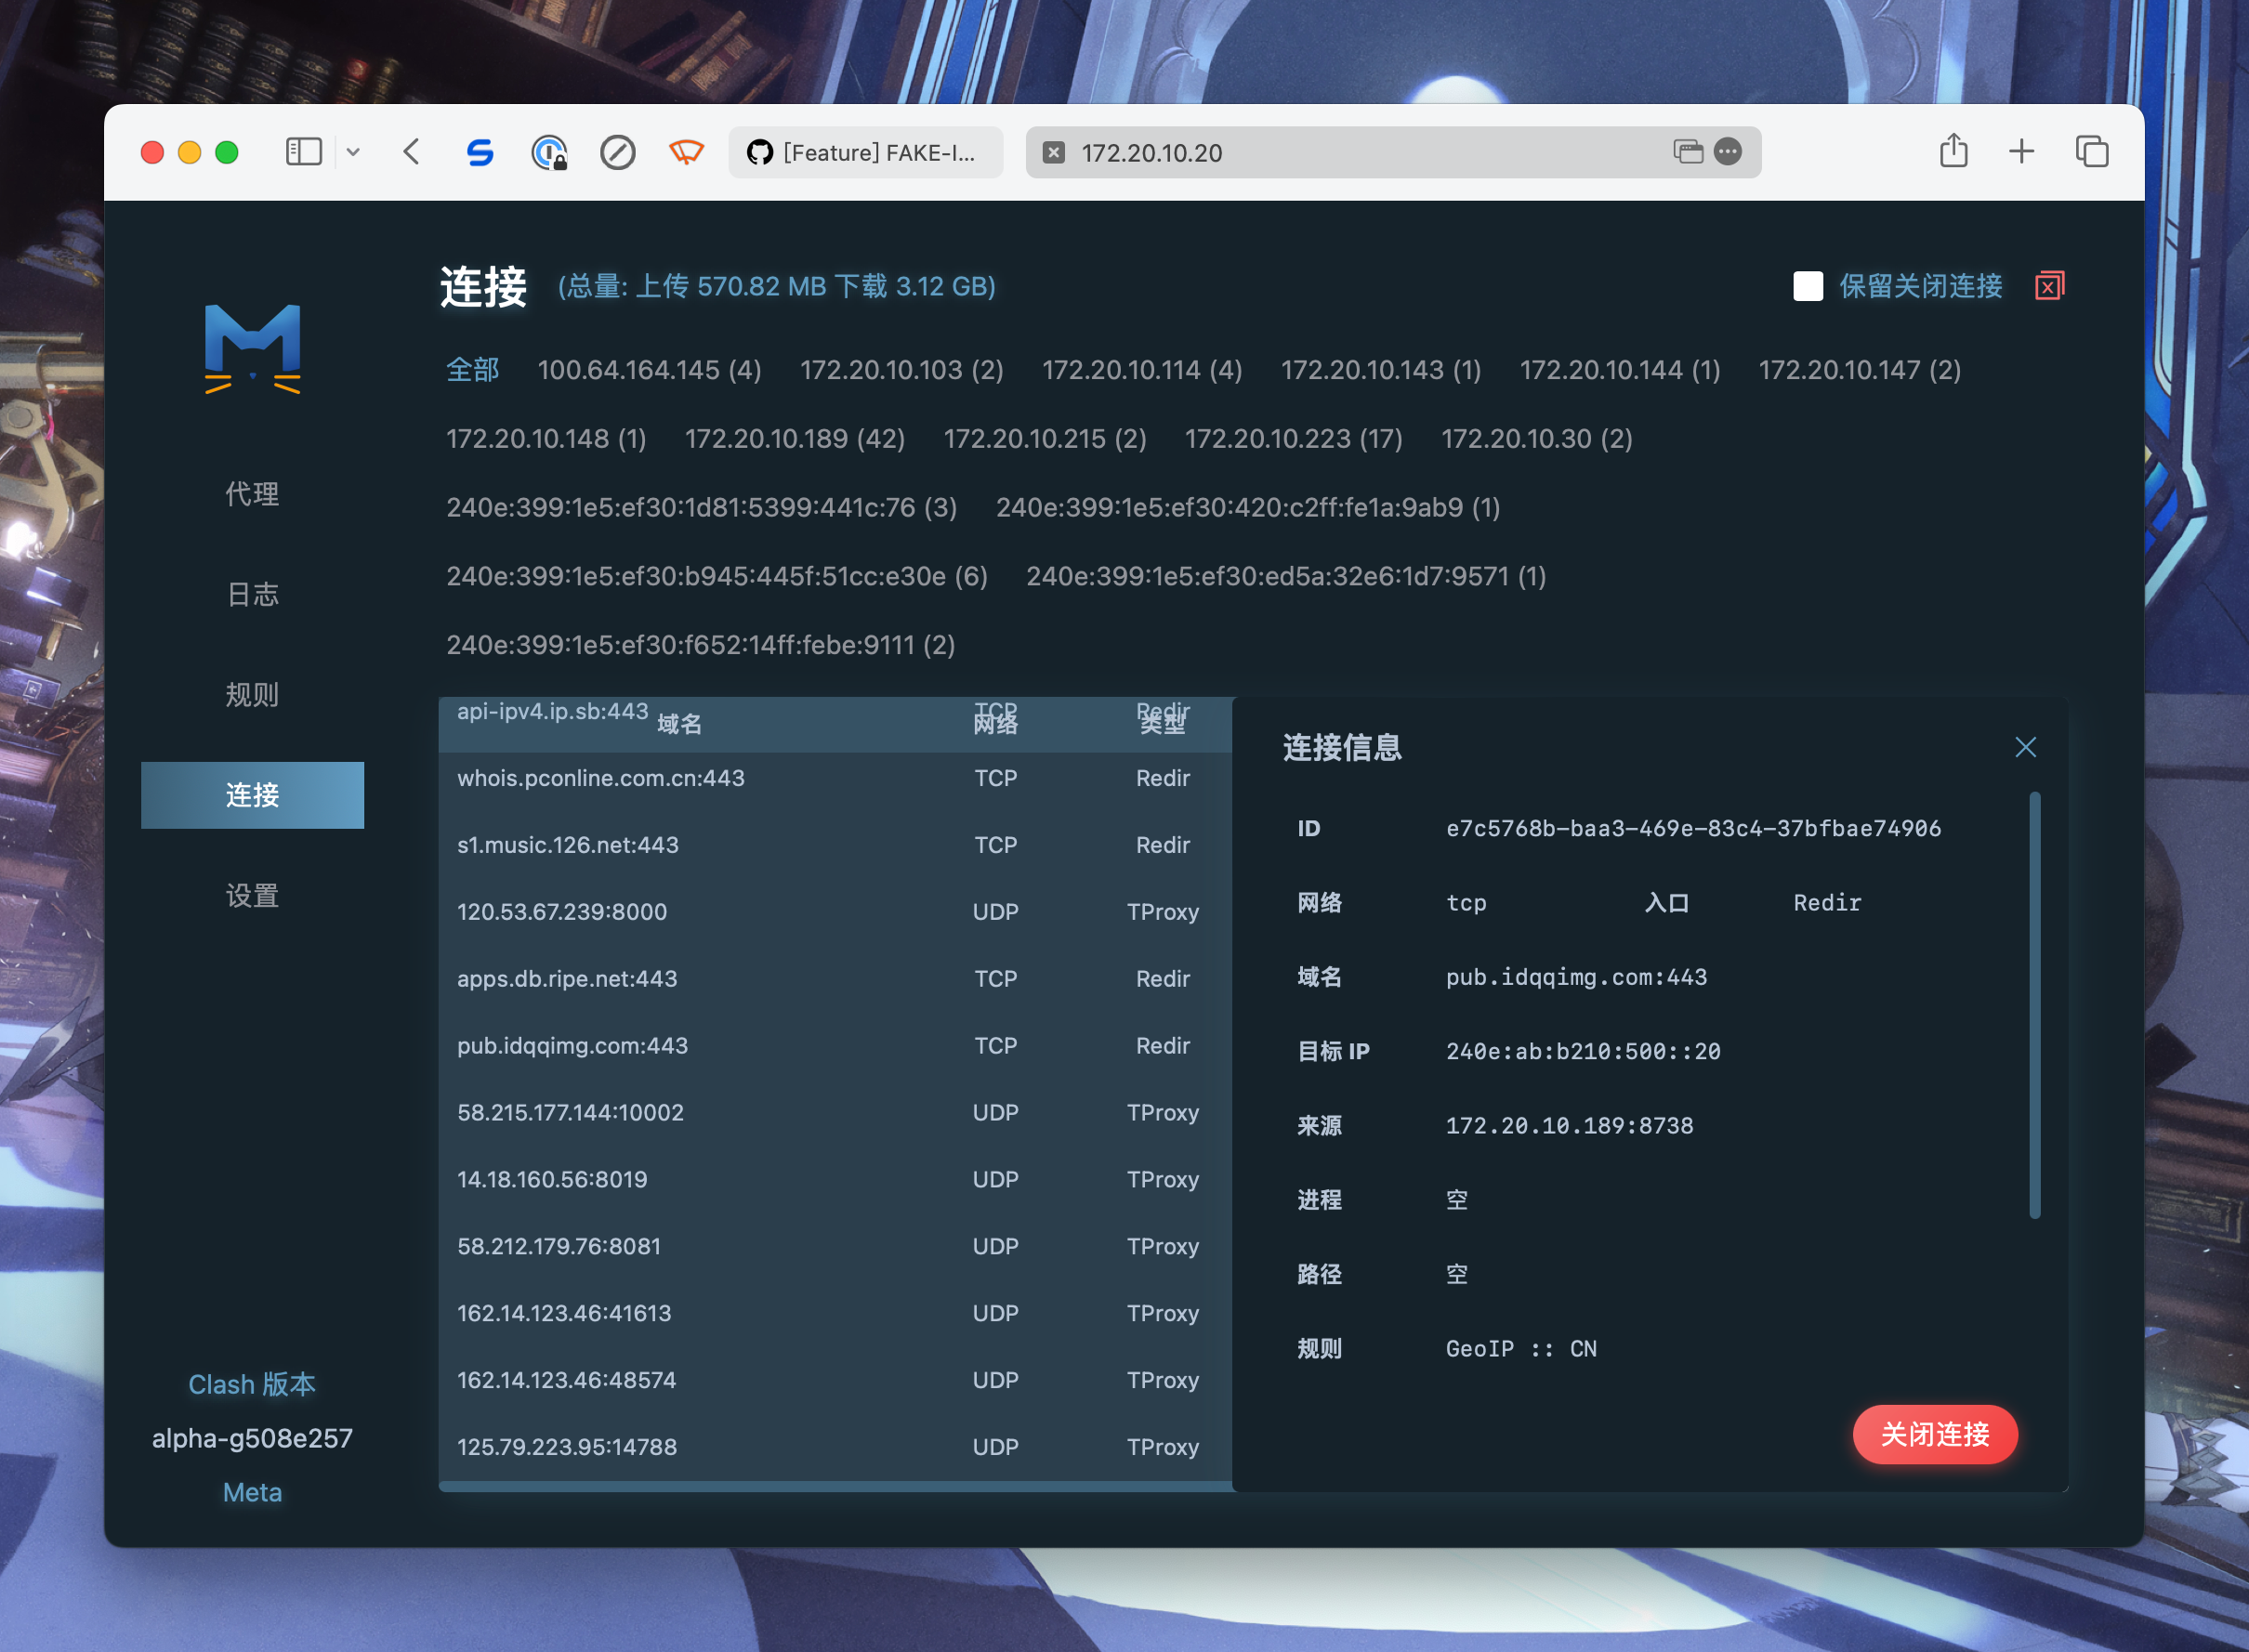Click the 1Password lock extension icon
The image size is (2249, 1652).
(x=551, y=152)
